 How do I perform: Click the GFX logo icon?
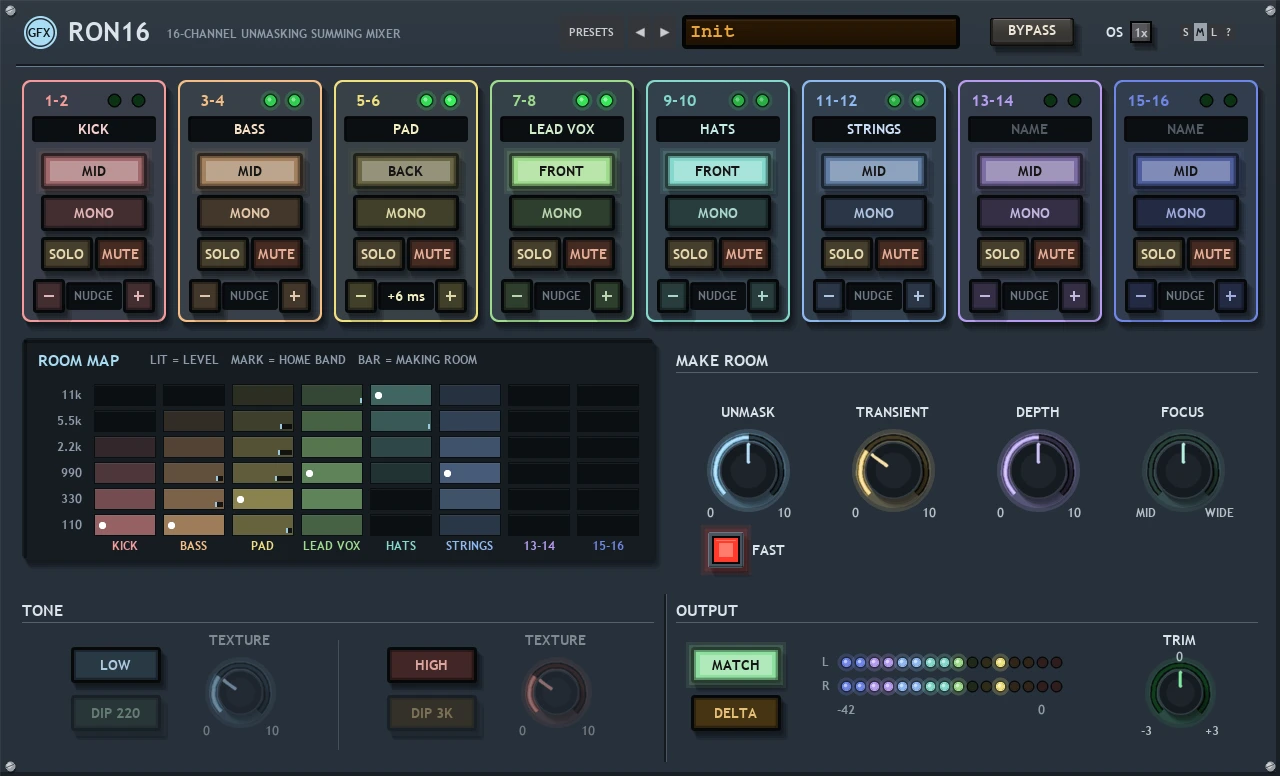[40, 33]
